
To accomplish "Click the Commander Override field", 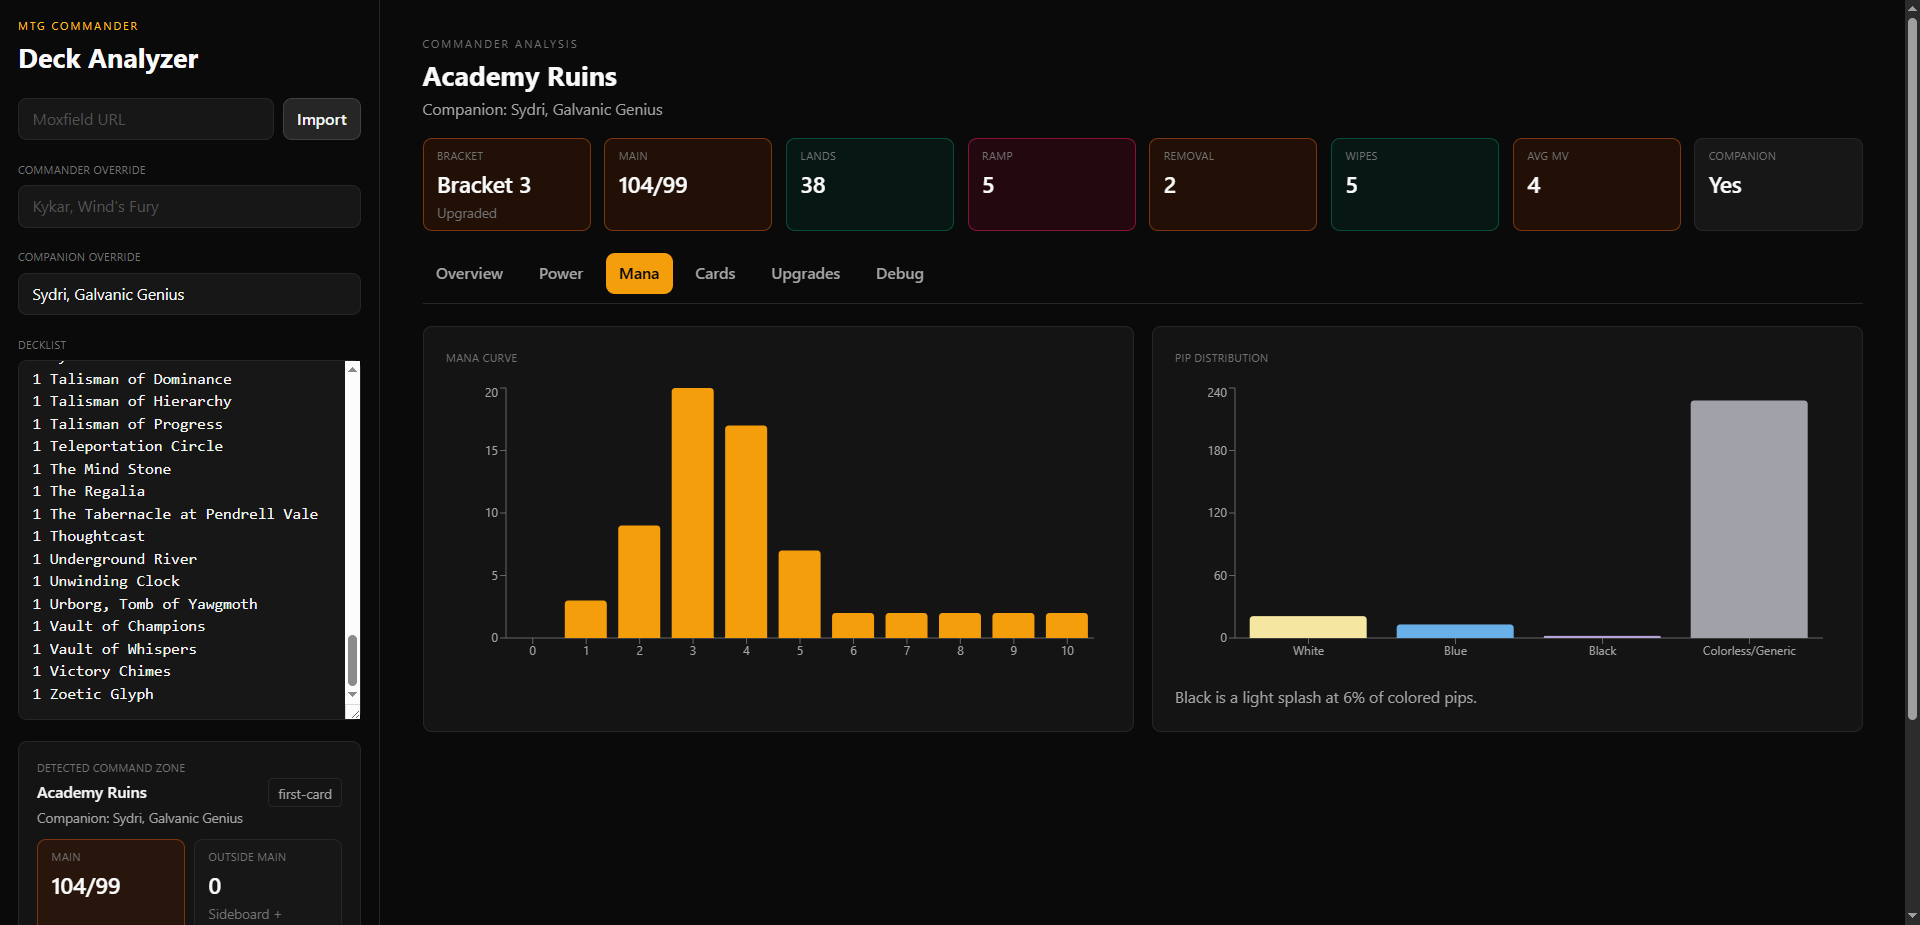I will (x=189, y=206).
